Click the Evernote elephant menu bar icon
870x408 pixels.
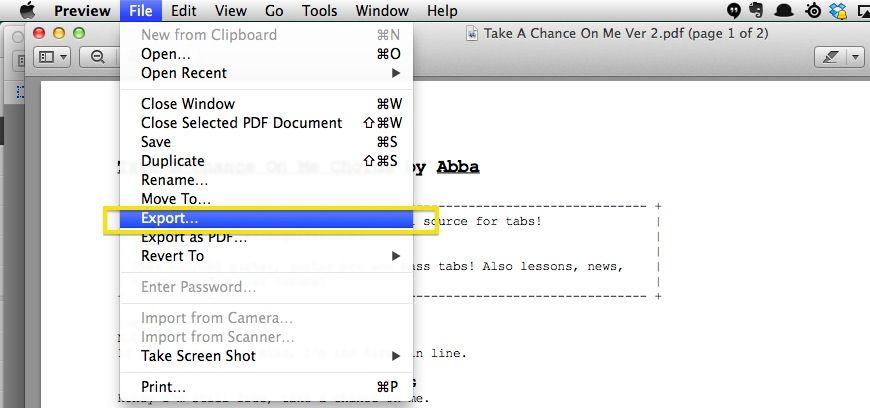coord(758,11)
